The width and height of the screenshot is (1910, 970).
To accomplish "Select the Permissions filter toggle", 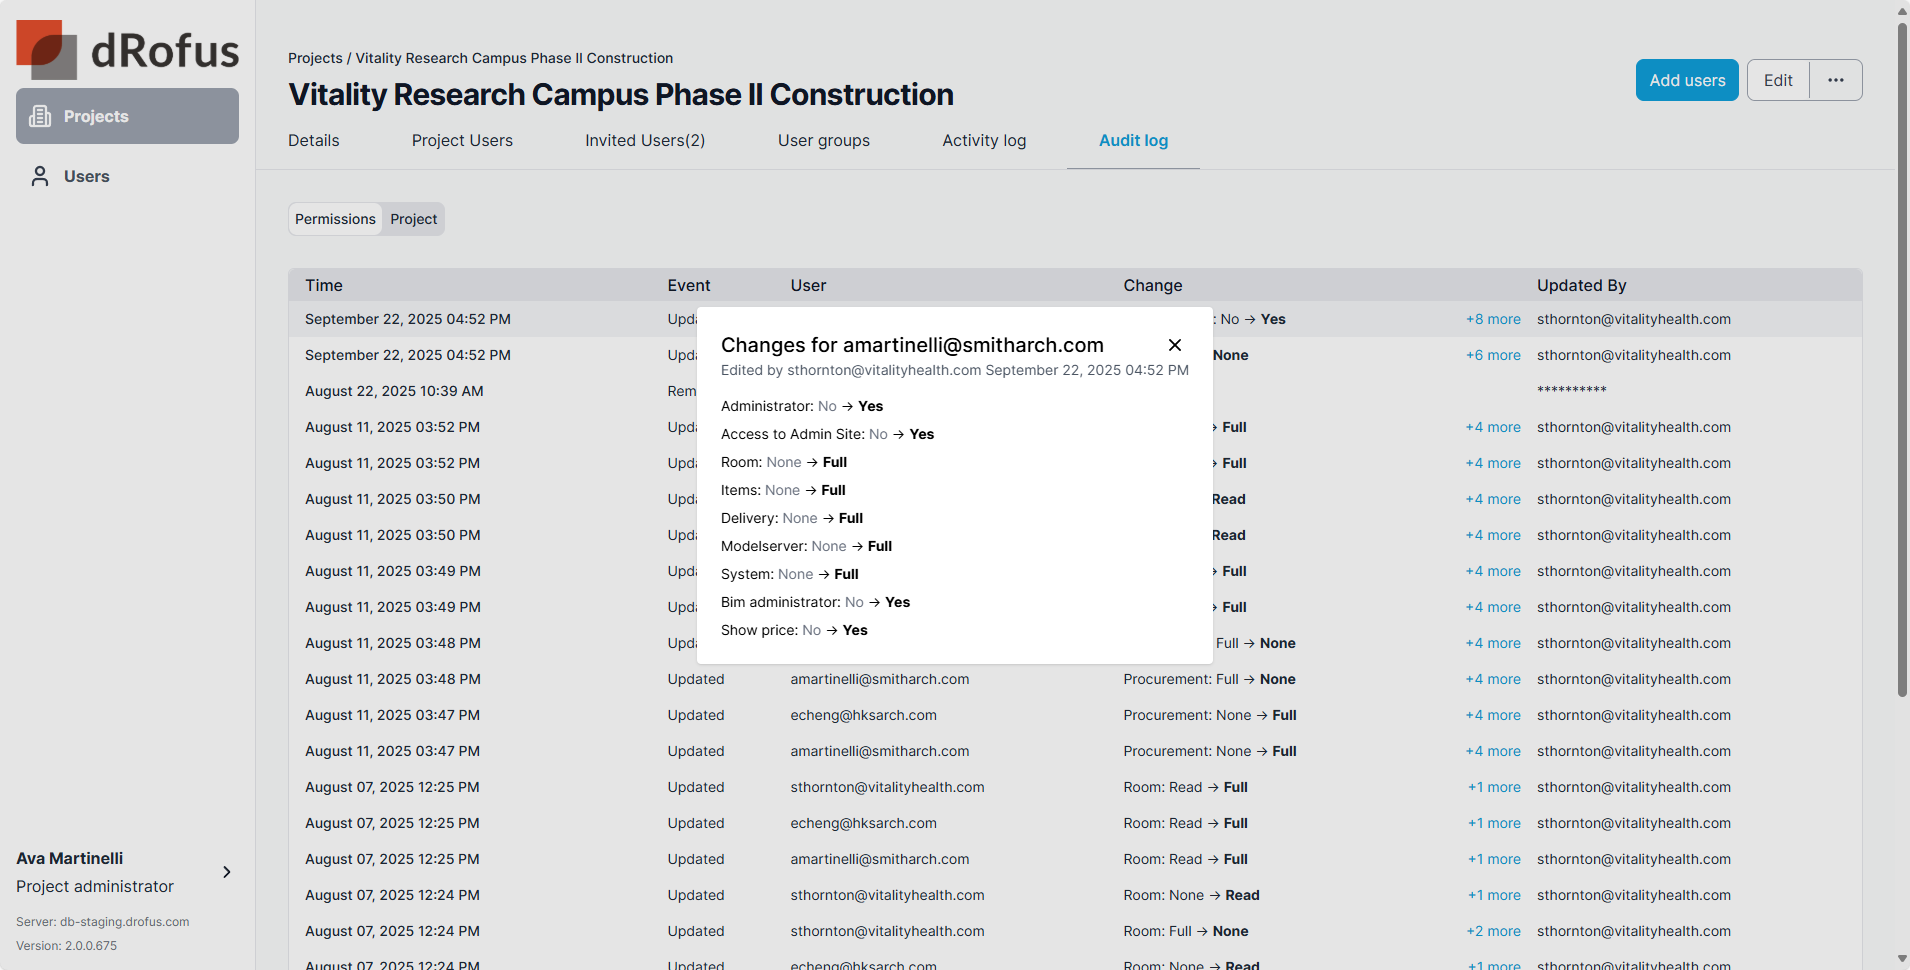I will pyautogui.click(x=335, y=219).
